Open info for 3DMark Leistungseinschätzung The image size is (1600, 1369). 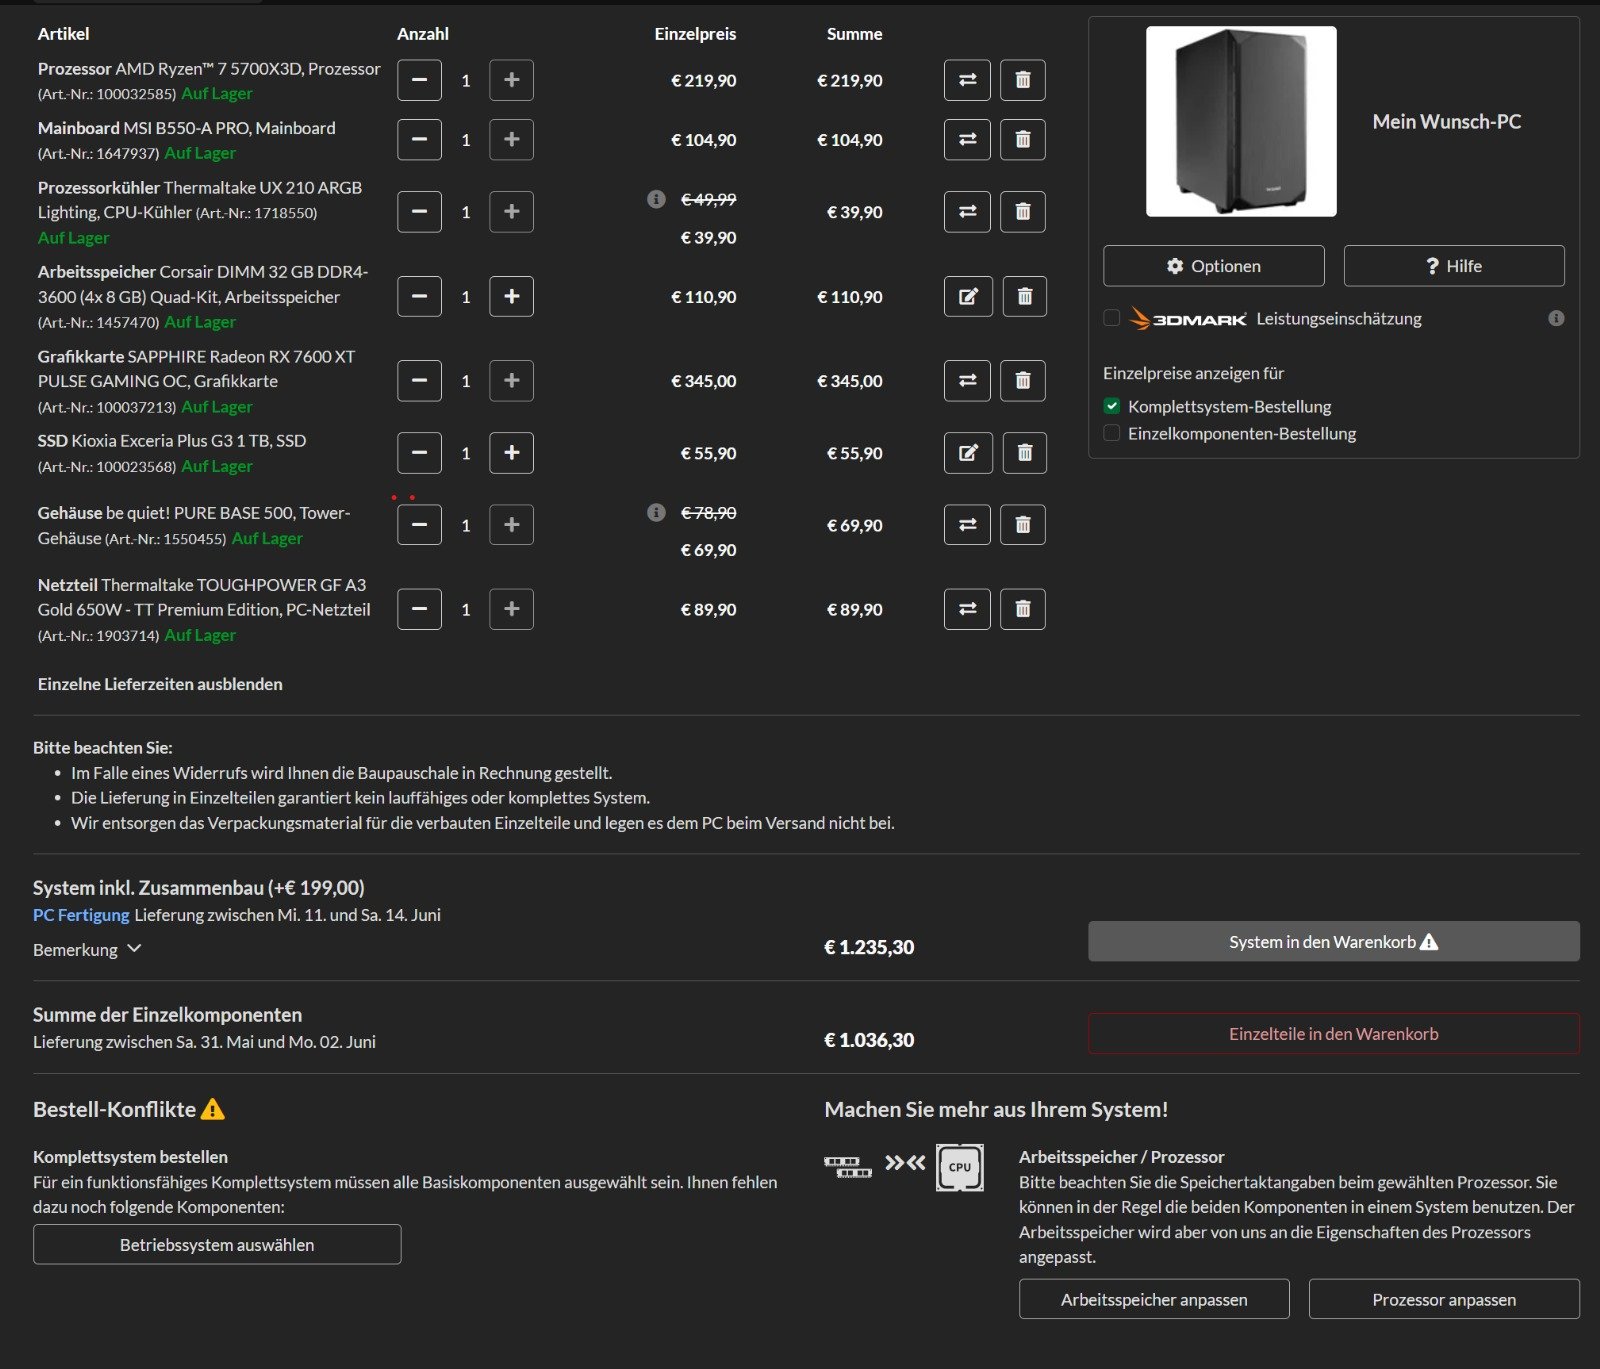coord(1556,318)
